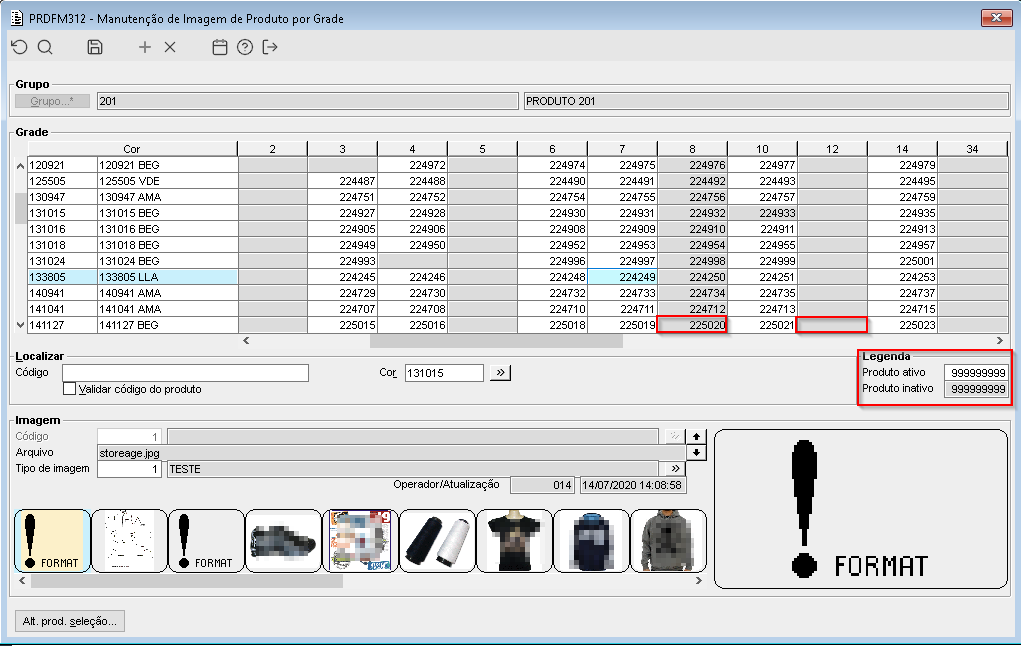Click the save diskette toolbar icon
The image size is (1021, 646).
[95, 47]
